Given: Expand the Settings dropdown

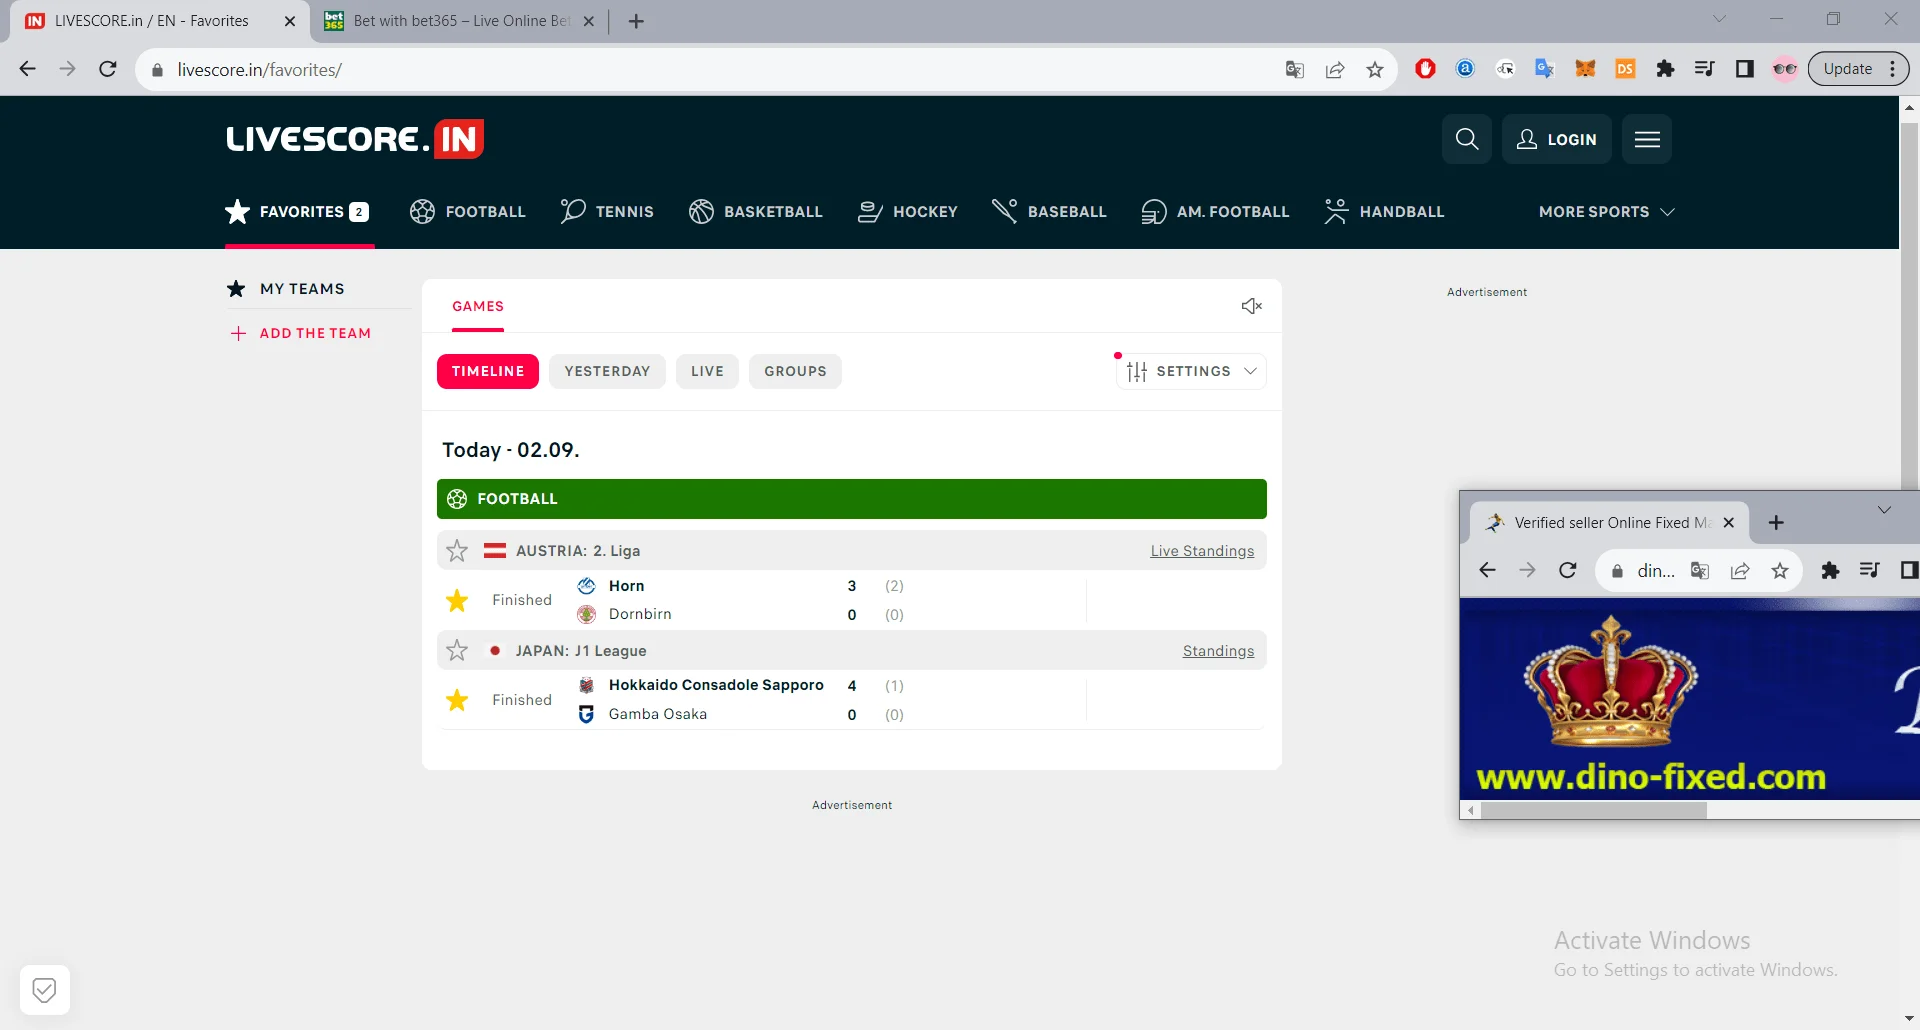Looking at the screenshot, I should (1191, 371).
